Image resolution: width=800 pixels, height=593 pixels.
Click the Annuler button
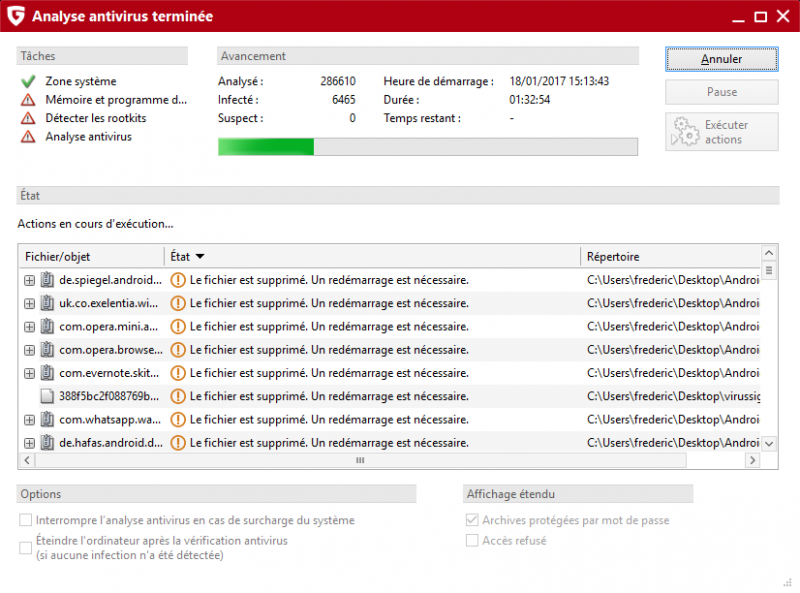pos(721,59)
